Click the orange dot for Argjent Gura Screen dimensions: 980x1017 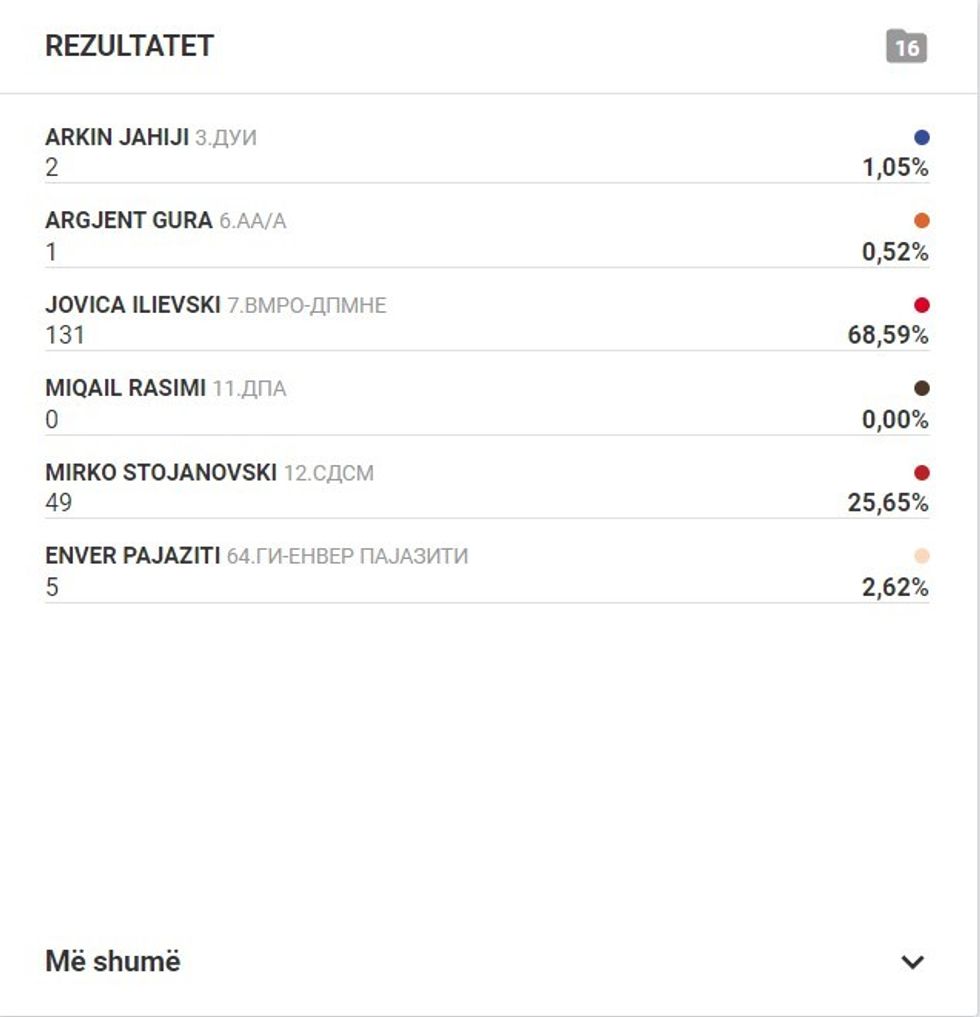point(921,221)
